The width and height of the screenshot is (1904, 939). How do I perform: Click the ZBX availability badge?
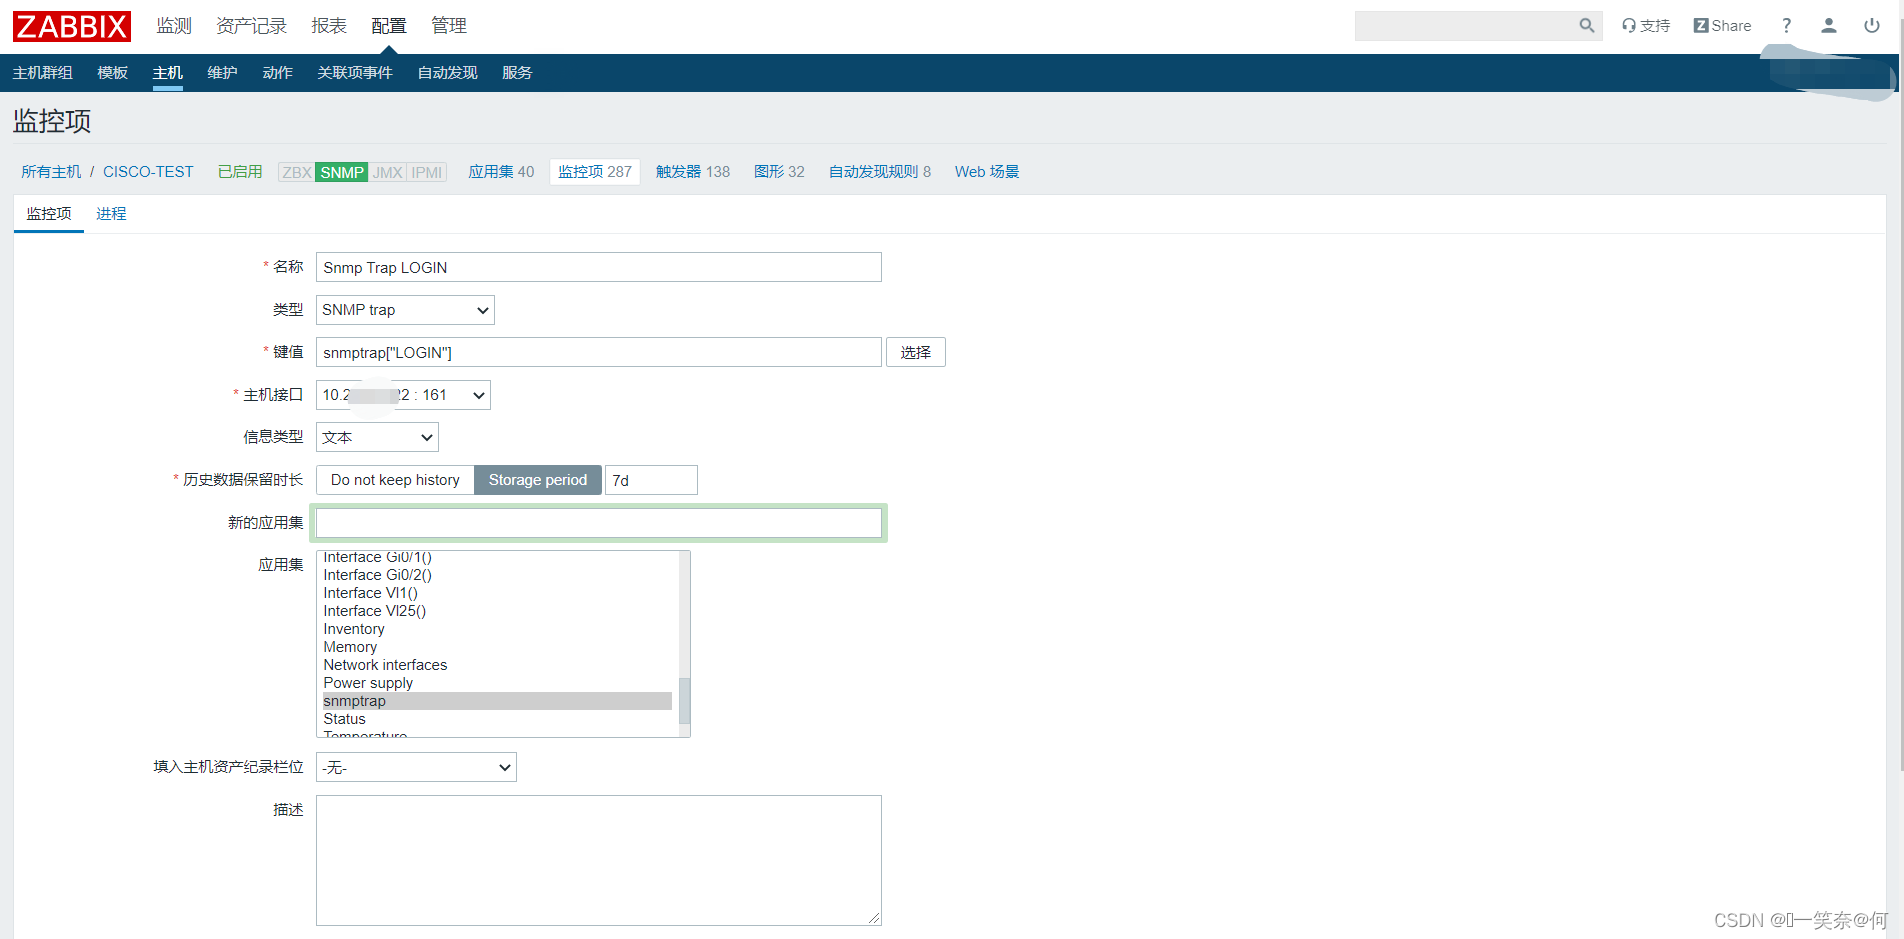coord(297,172)
